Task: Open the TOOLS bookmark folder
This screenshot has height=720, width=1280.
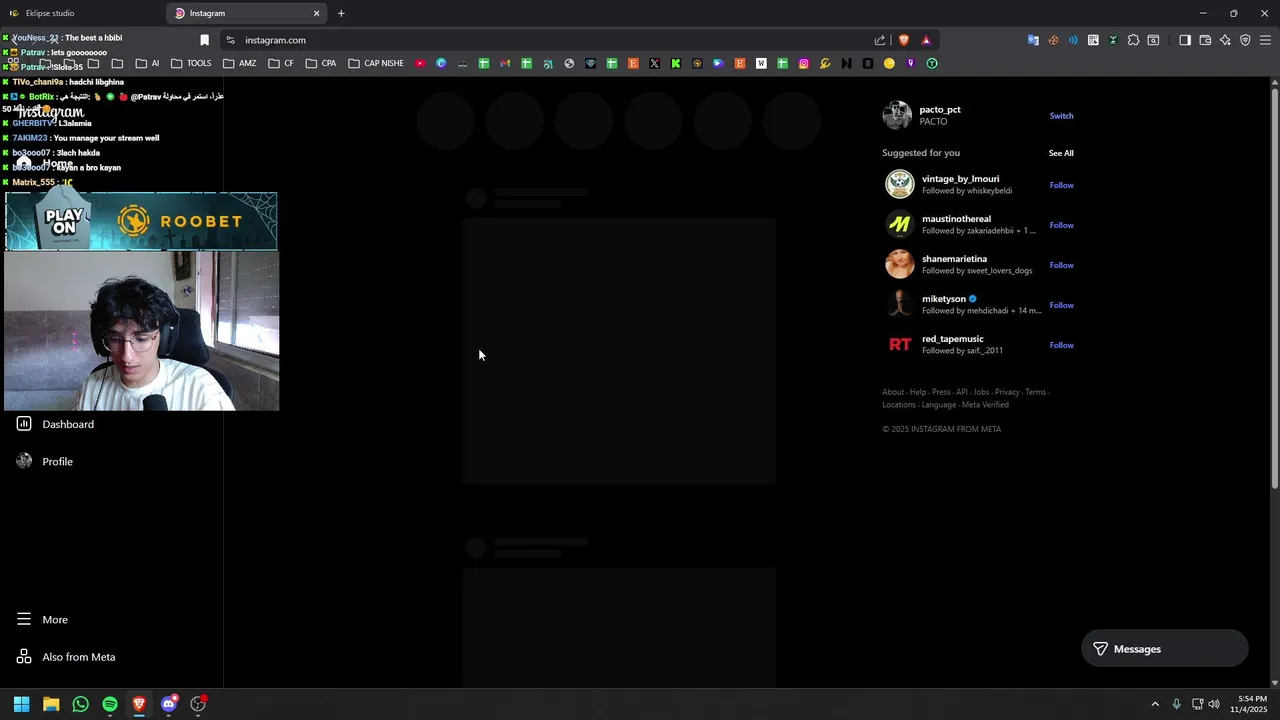Action: coord(191,63)
